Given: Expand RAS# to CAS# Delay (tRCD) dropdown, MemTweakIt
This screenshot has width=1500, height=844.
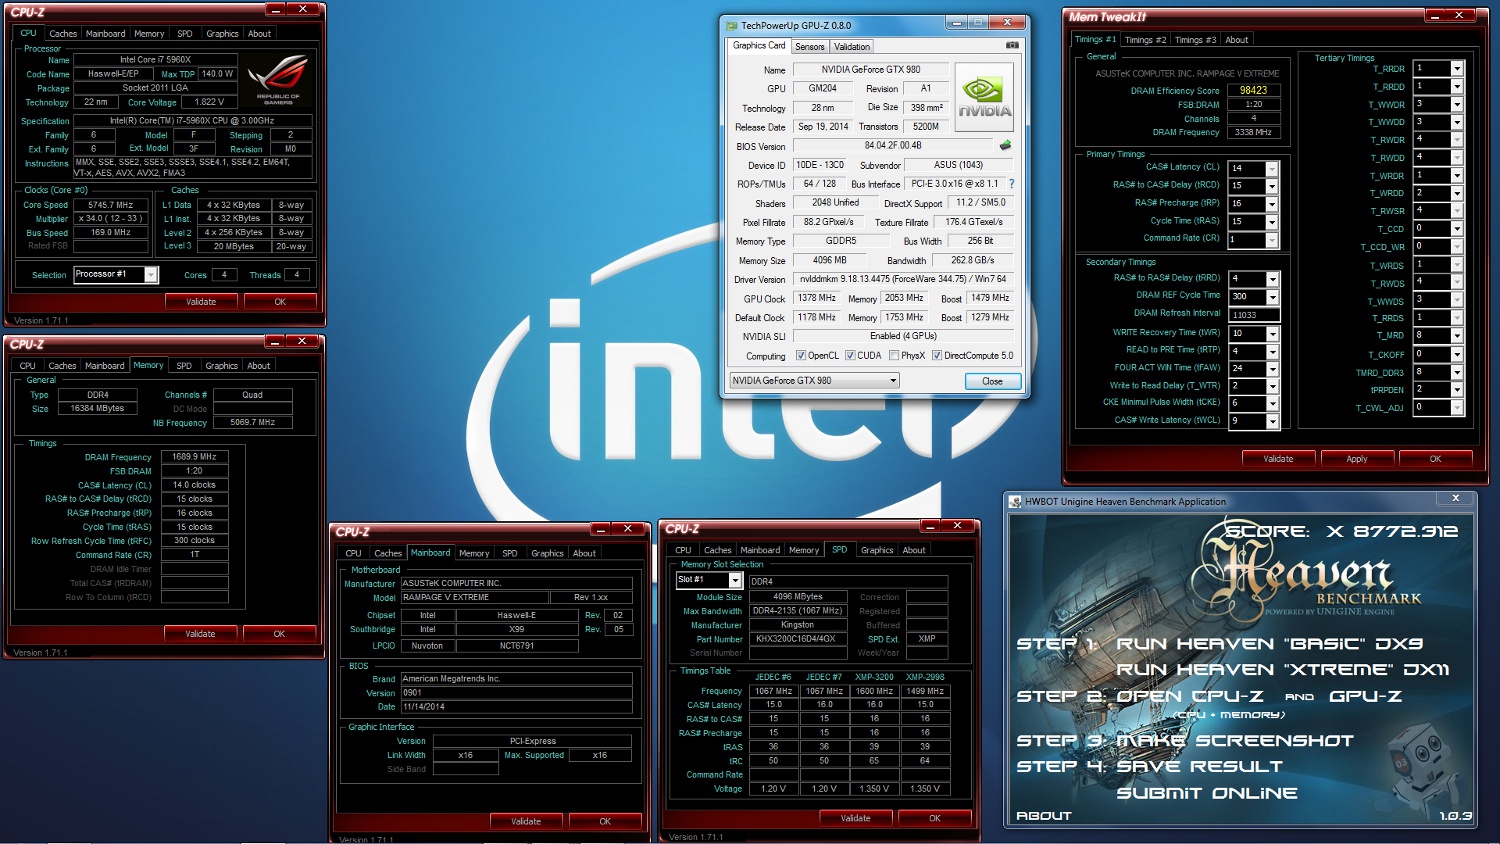Looking at the screenshot, I should (1272, 187).
